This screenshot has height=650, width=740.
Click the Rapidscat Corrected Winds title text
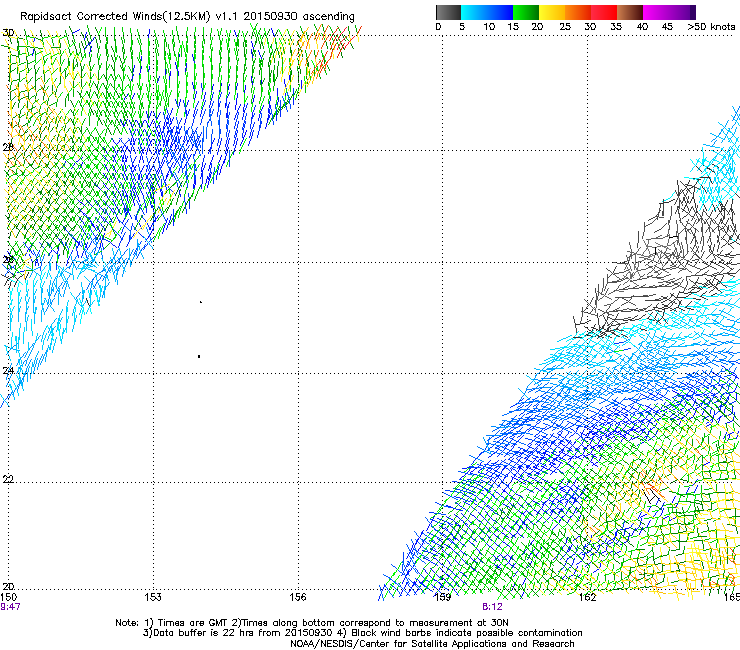(x=187, y=16)
